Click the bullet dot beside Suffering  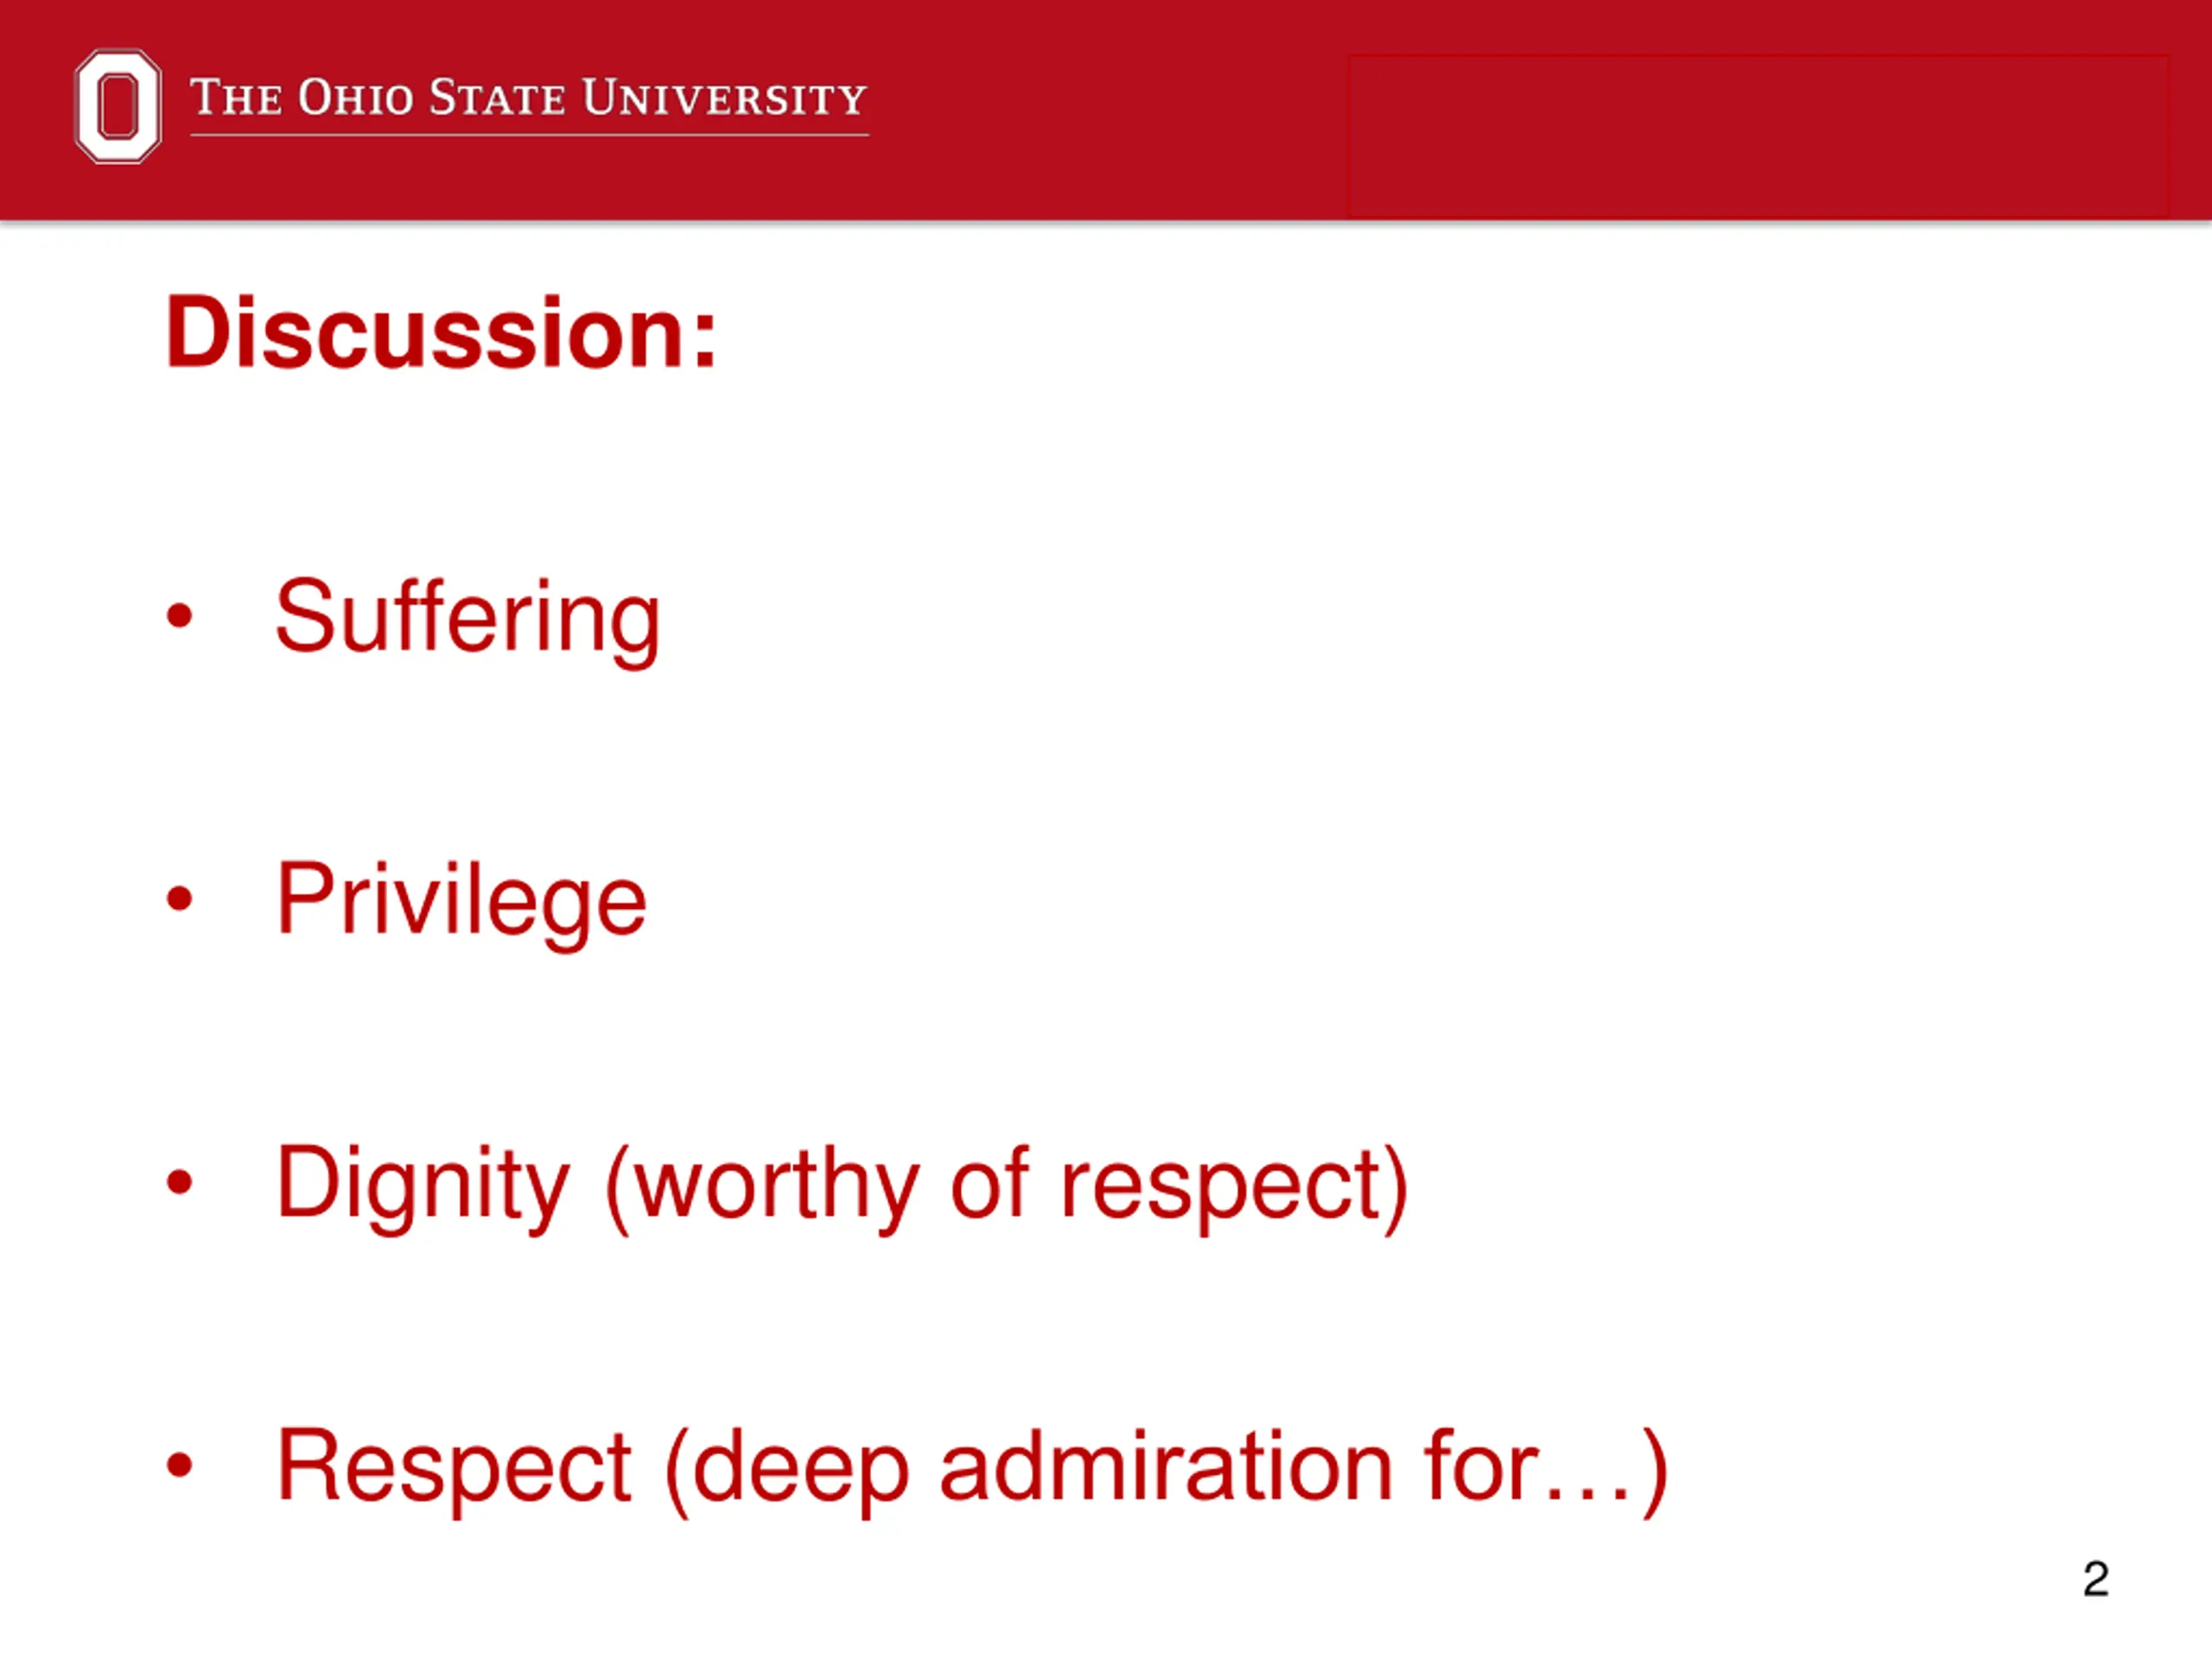tap(179, 615)
